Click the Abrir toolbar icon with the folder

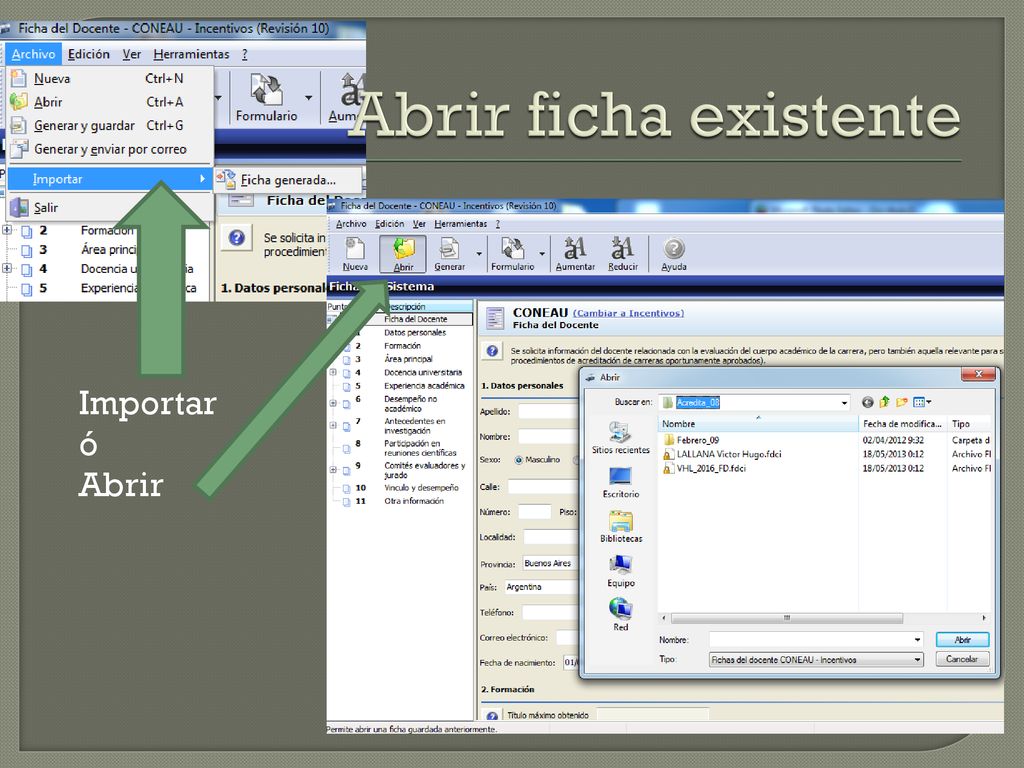click(403, 253)
